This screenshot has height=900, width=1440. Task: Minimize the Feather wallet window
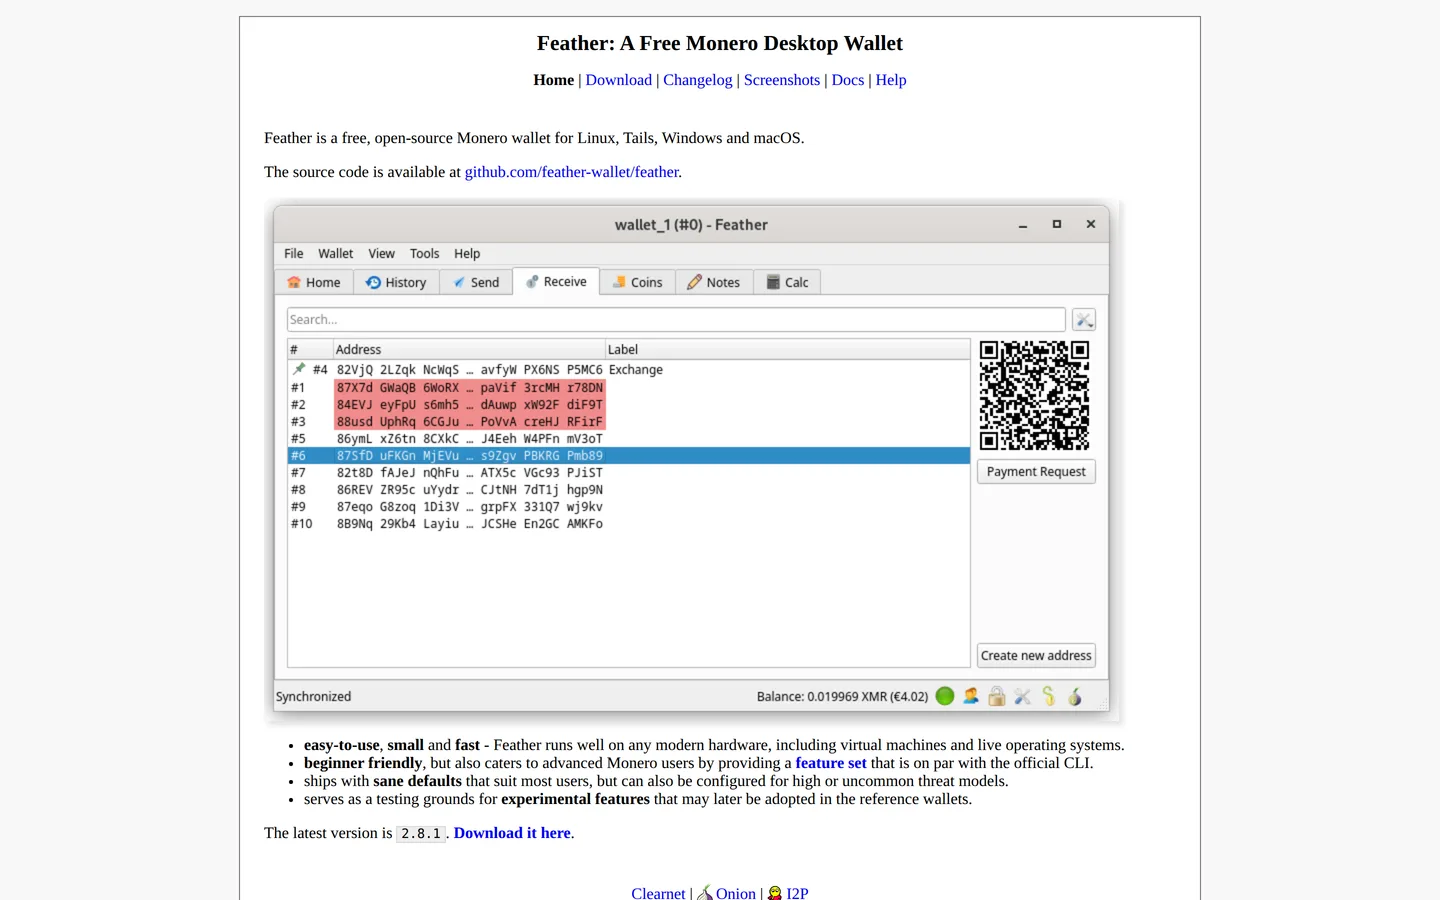(1023, 225)
